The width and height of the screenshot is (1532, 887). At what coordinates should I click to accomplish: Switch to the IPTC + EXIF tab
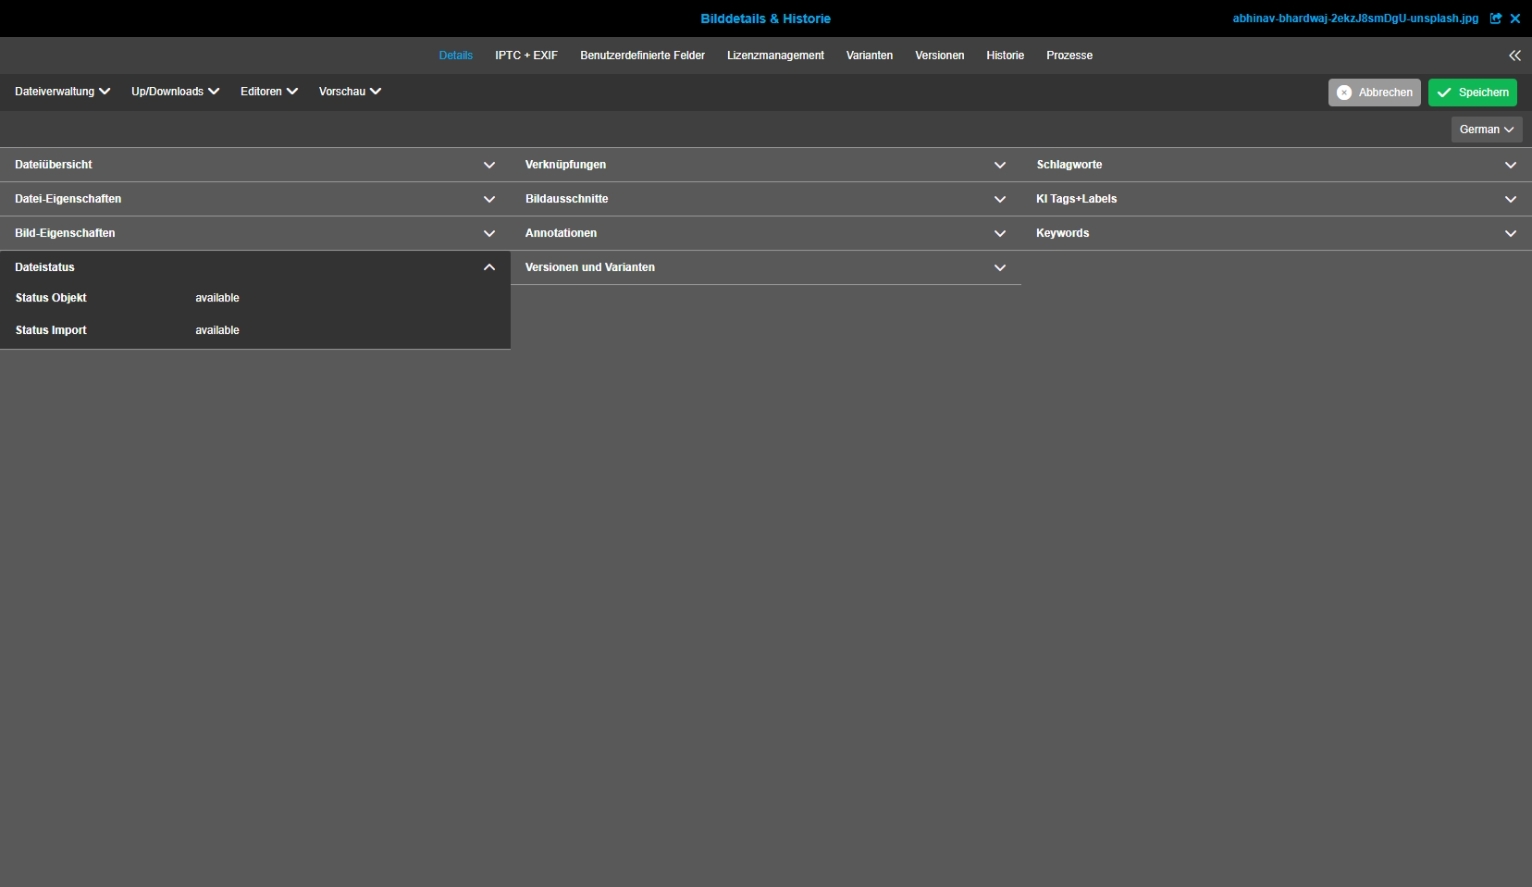pos(526,55)
